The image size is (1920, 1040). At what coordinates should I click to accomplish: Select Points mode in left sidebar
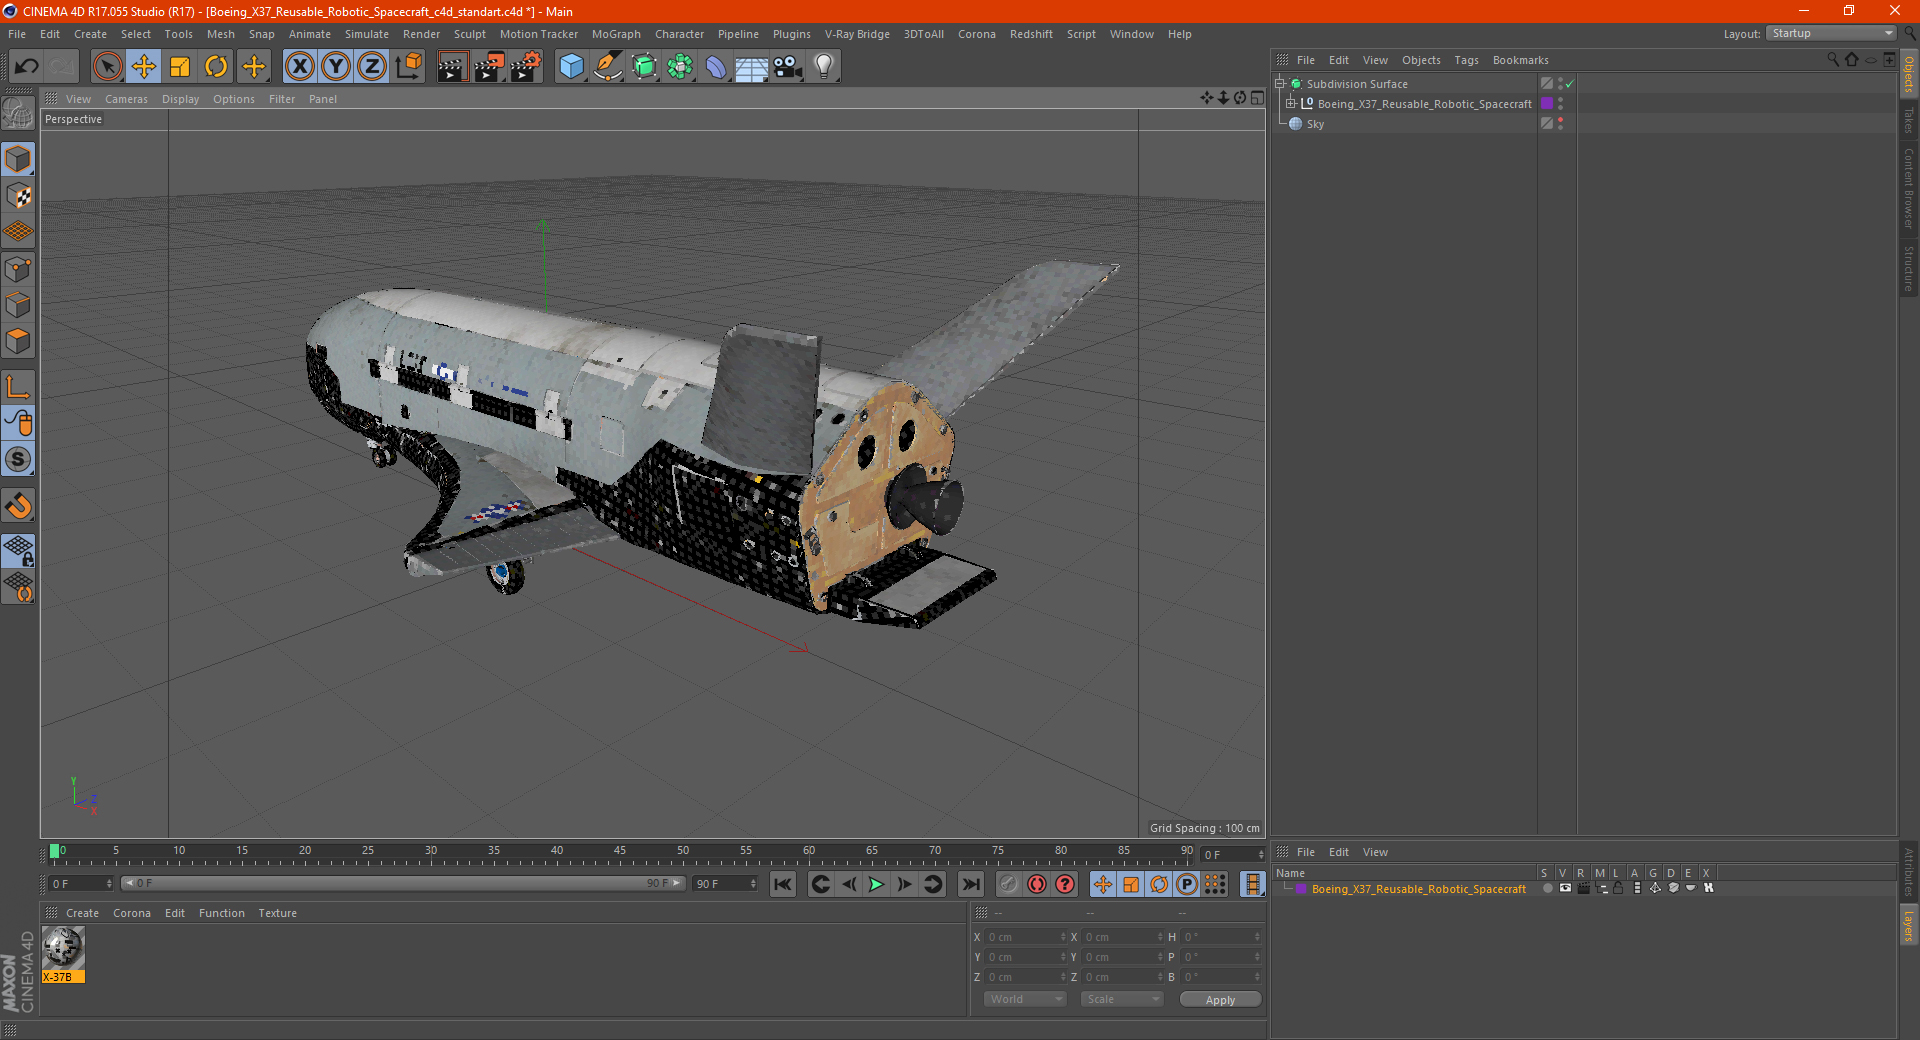18,269
